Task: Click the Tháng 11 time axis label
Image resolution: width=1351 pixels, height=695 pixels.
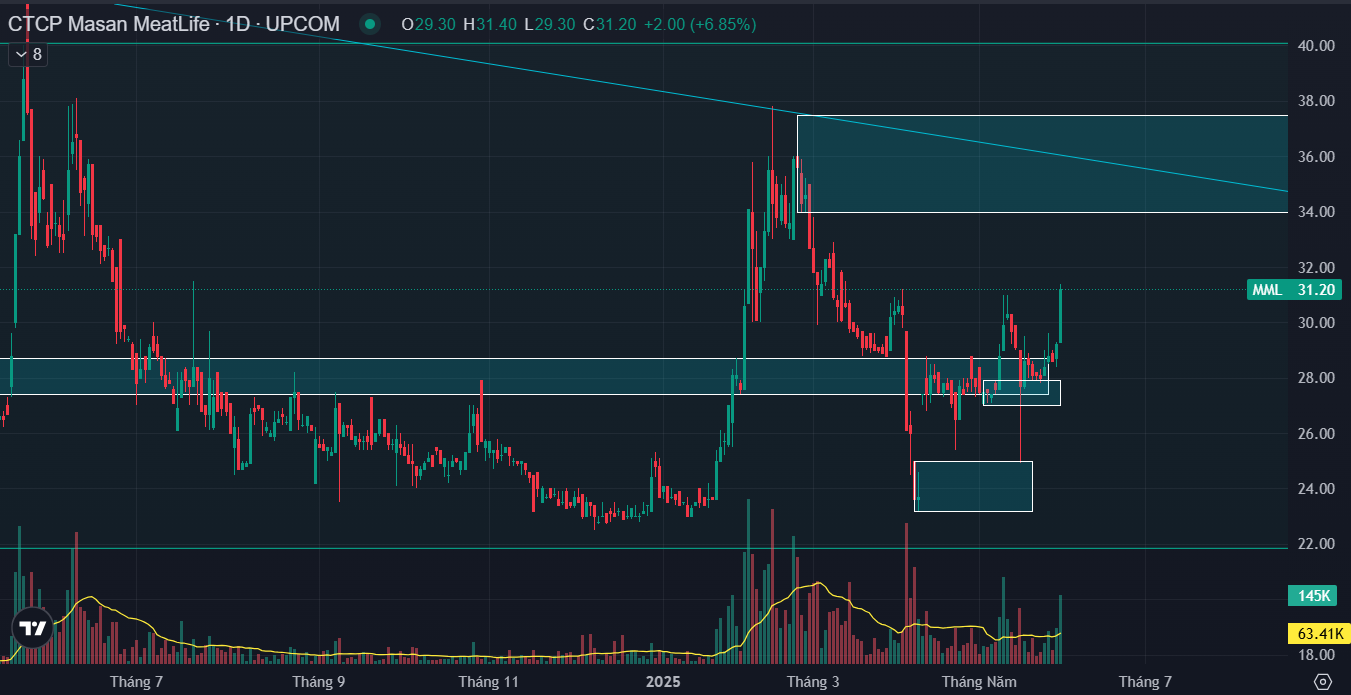Action: tap(489, 683)
